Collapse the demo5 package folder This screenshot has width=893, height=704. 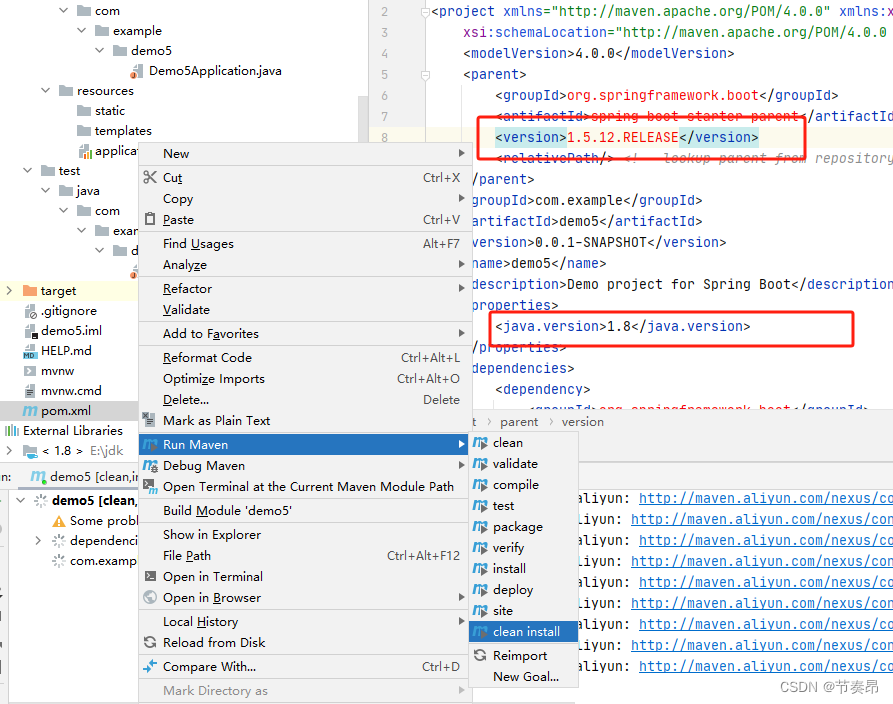click(x=100, y=50)
